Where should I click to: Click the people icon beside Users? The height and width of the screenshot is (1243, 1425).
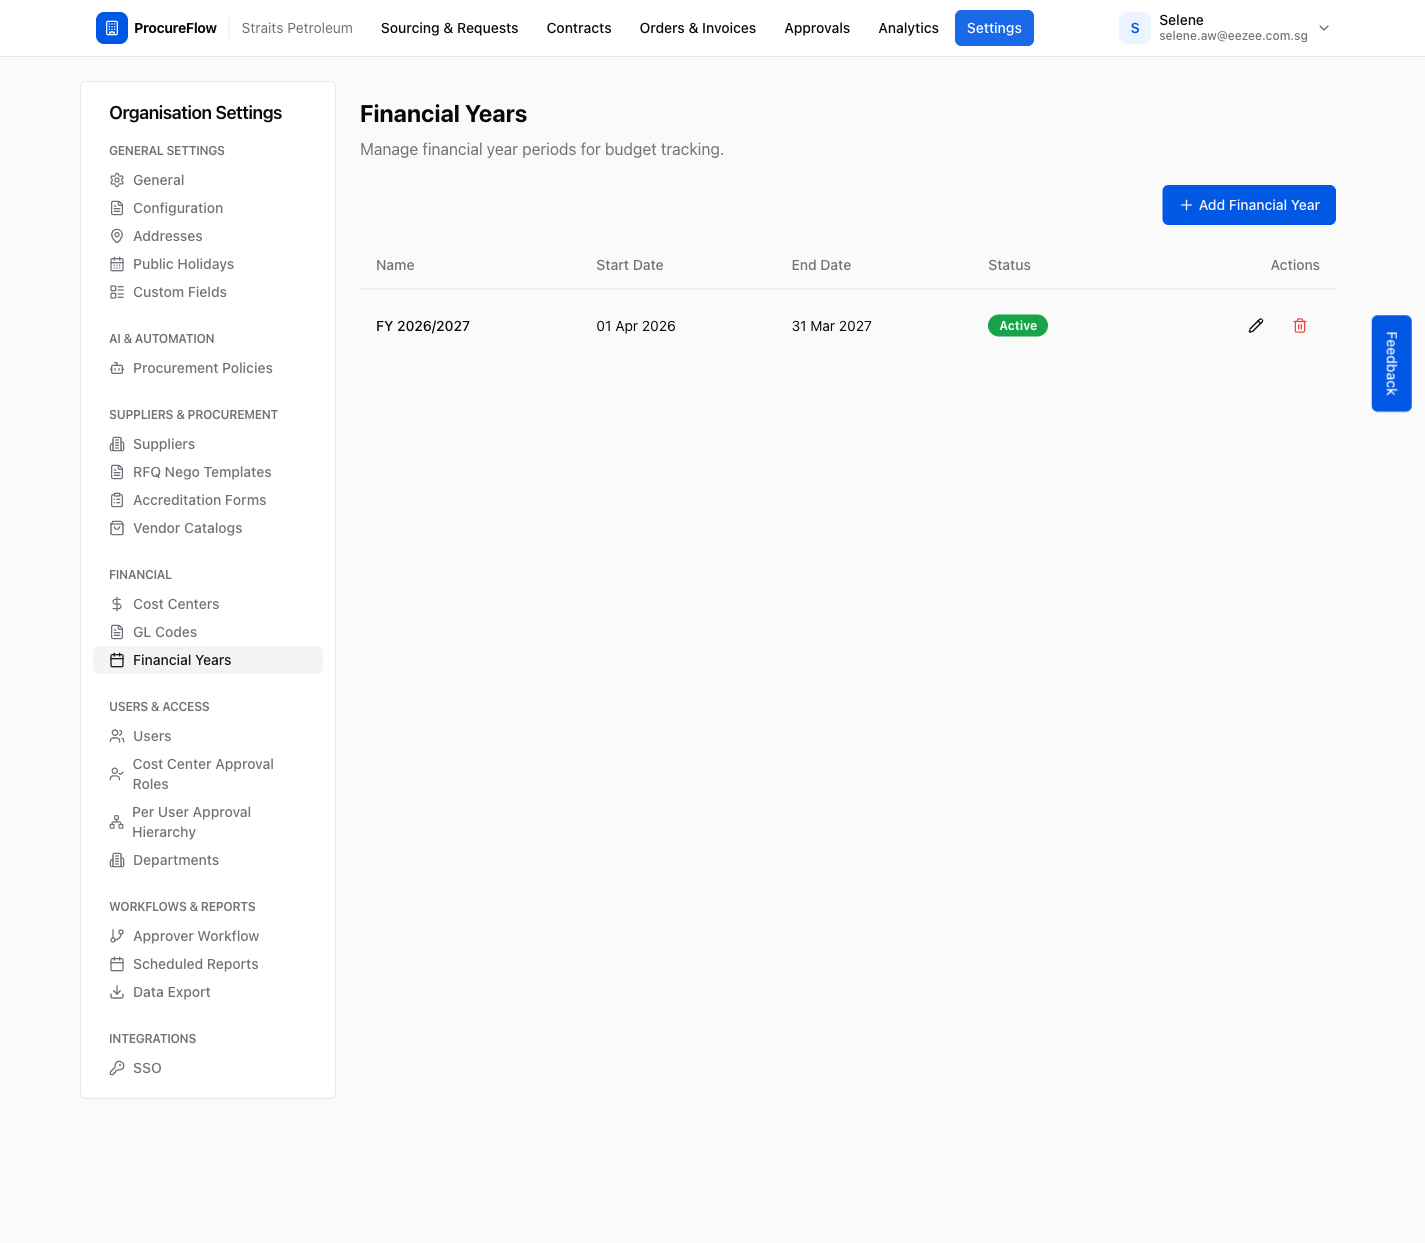coord(117,736)
